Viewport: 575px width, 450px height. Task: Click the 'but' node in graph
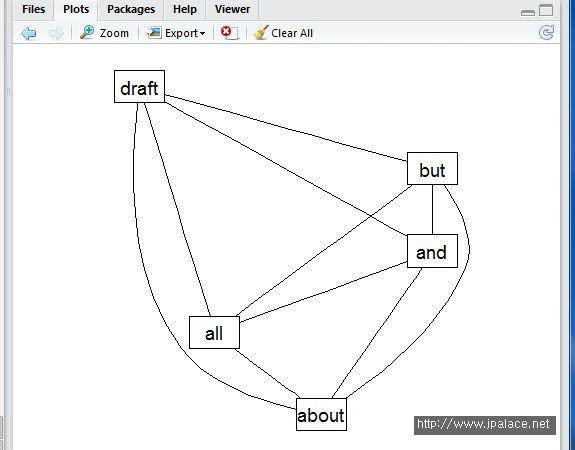pos(432,169)
